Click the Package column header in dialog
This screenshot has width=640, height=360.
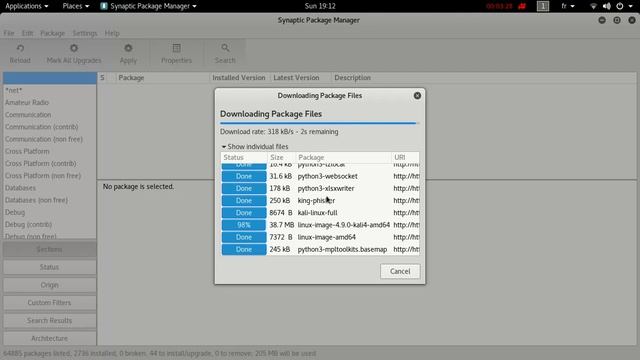pyautogui.click(x=343, y=158)
